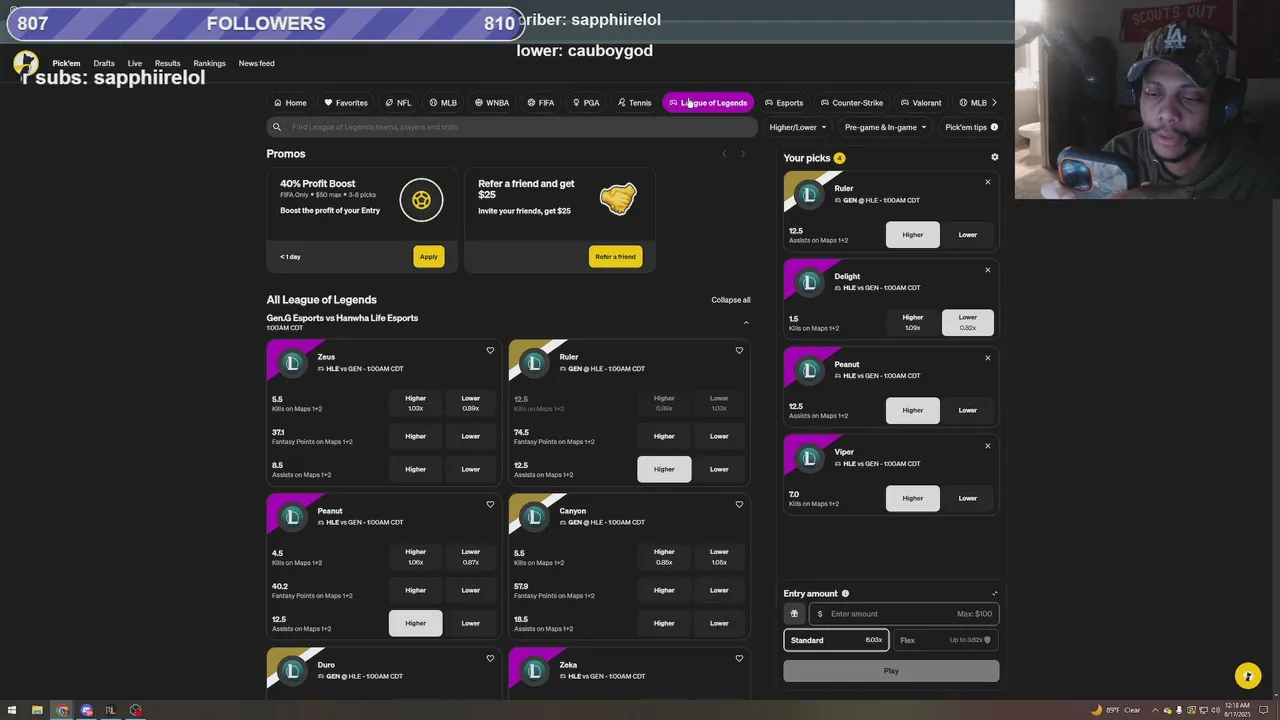Go to Drafts in top menu

[104, 63]
